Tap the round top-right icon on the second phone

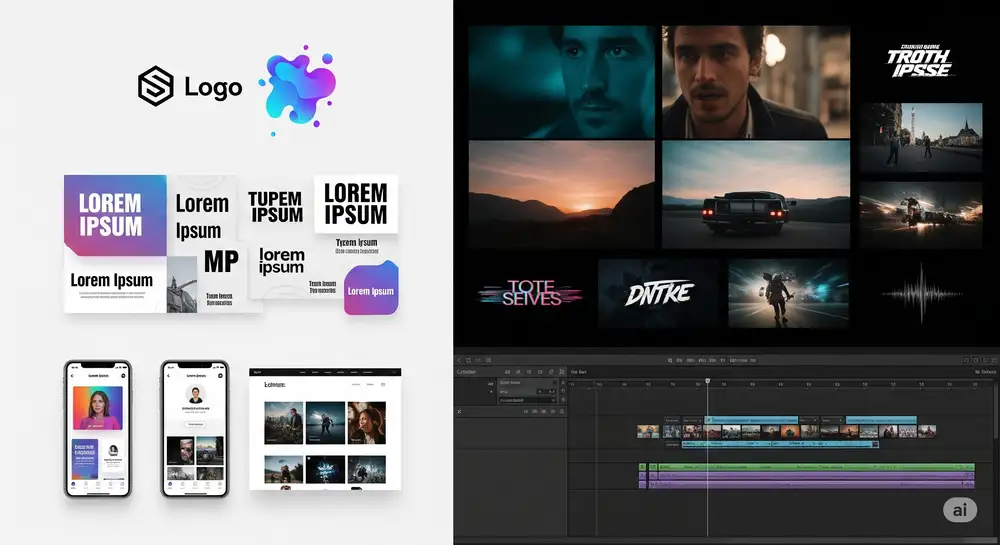pos(221,376)
